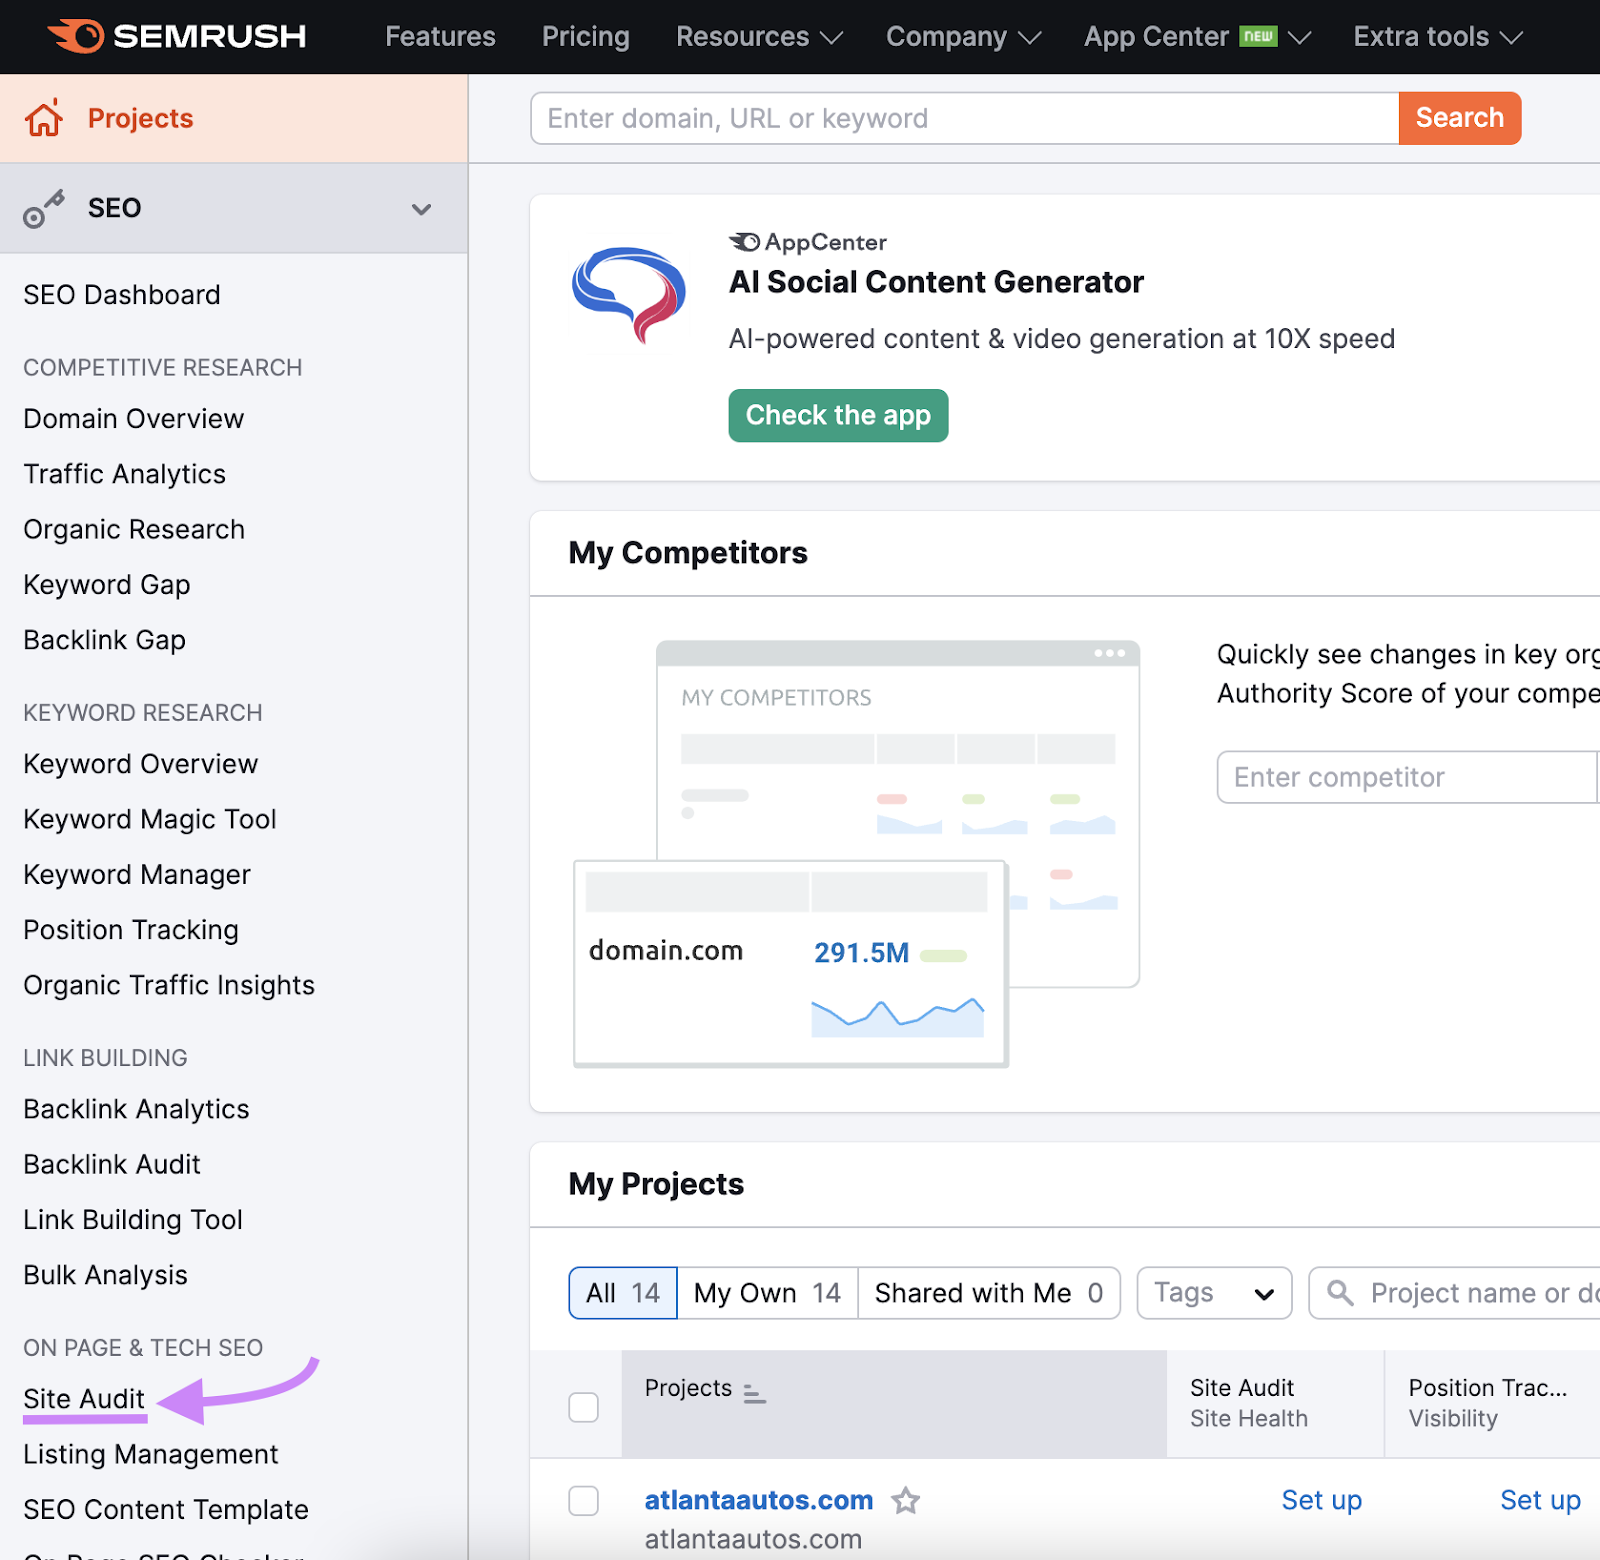
Task: Click the green Check the app button
Action: click(838, 415)
